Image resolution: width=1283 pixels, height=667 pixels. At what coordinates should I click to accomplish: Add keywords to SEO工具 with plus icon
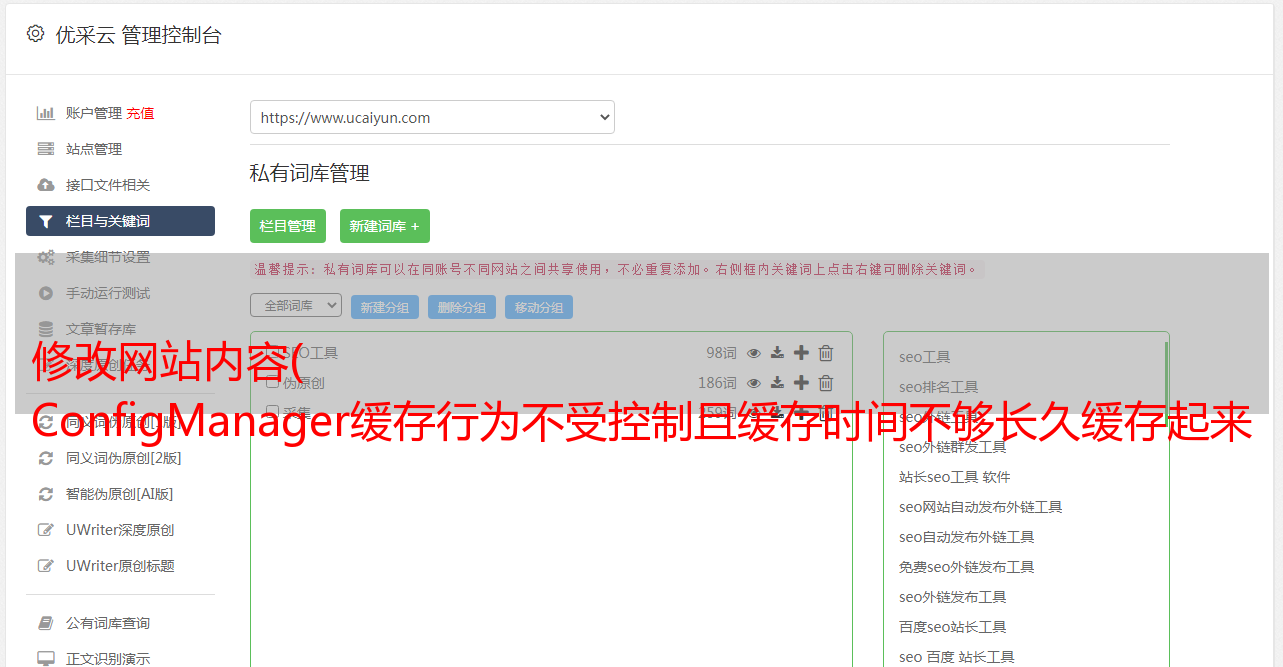[801, 353]
